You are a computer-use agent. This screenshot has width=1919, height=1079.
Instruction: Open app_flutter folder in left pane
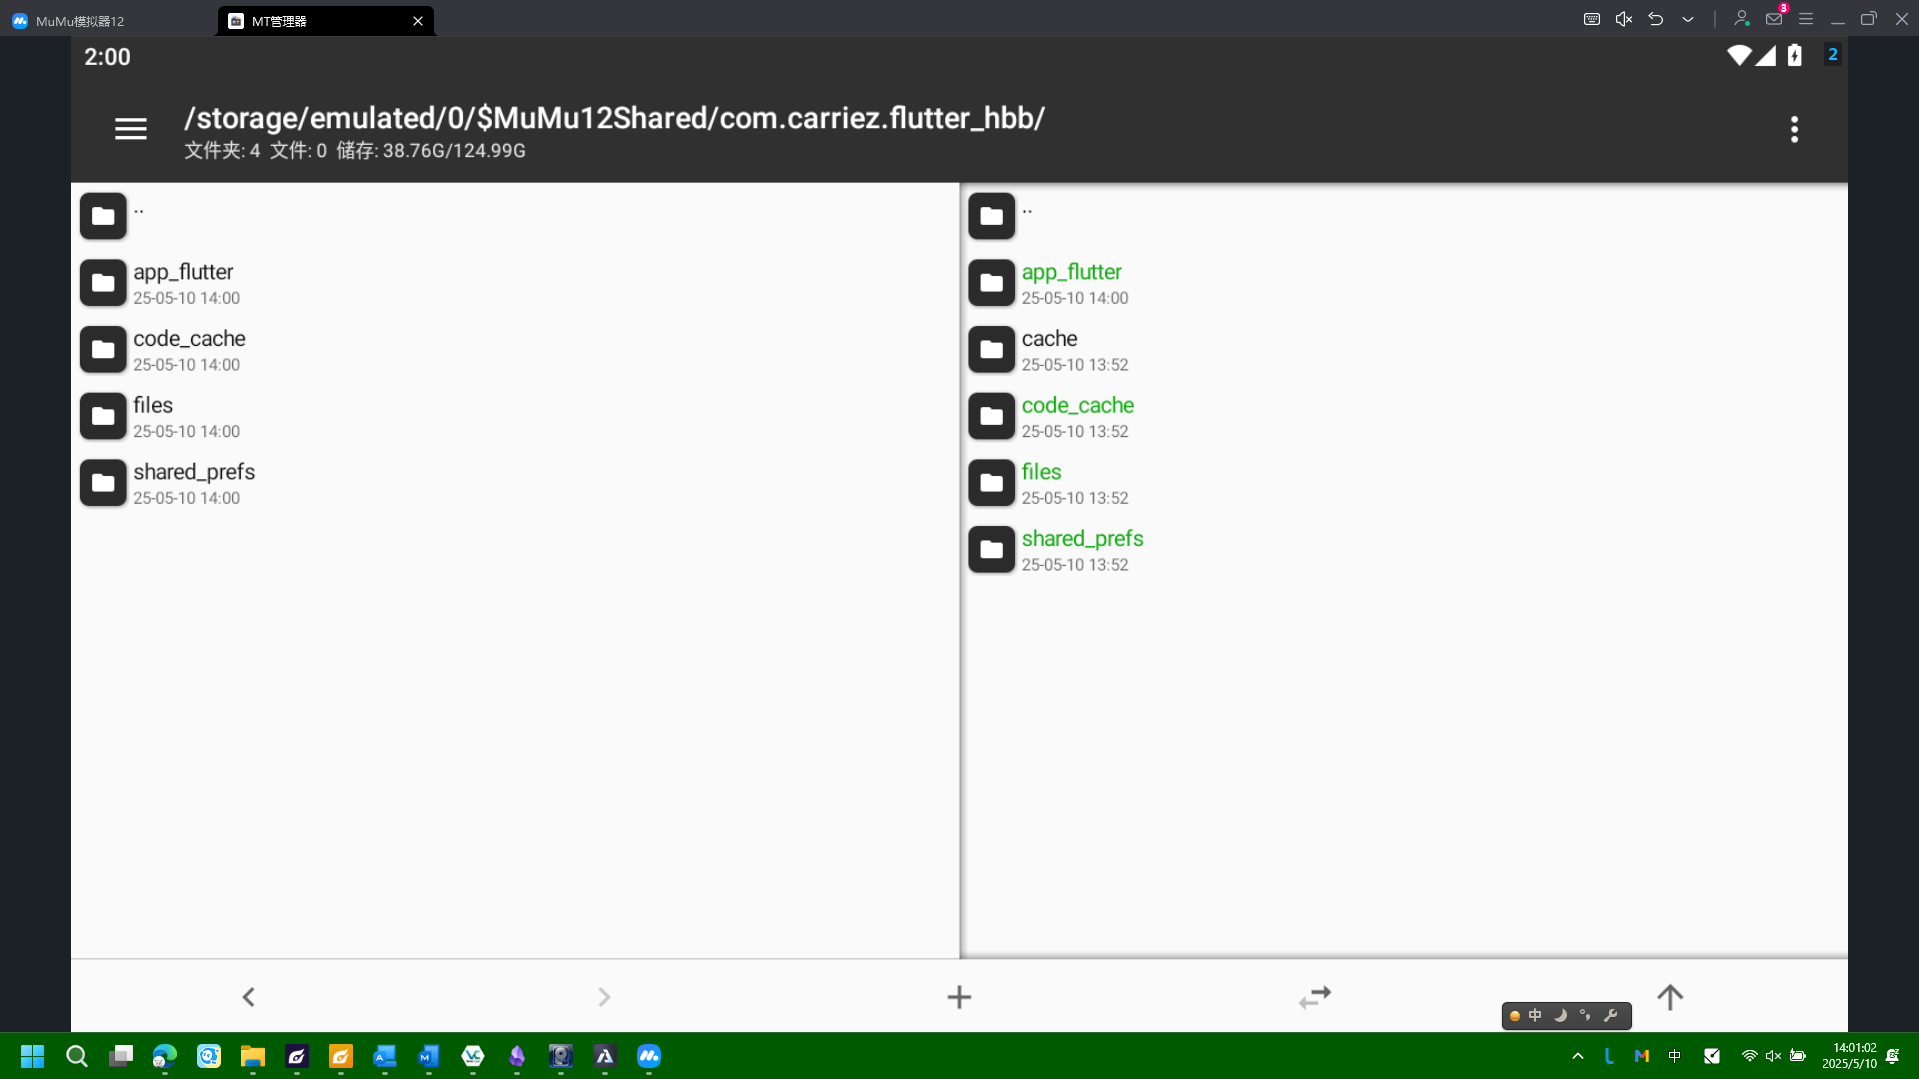[x=515, y=283]
